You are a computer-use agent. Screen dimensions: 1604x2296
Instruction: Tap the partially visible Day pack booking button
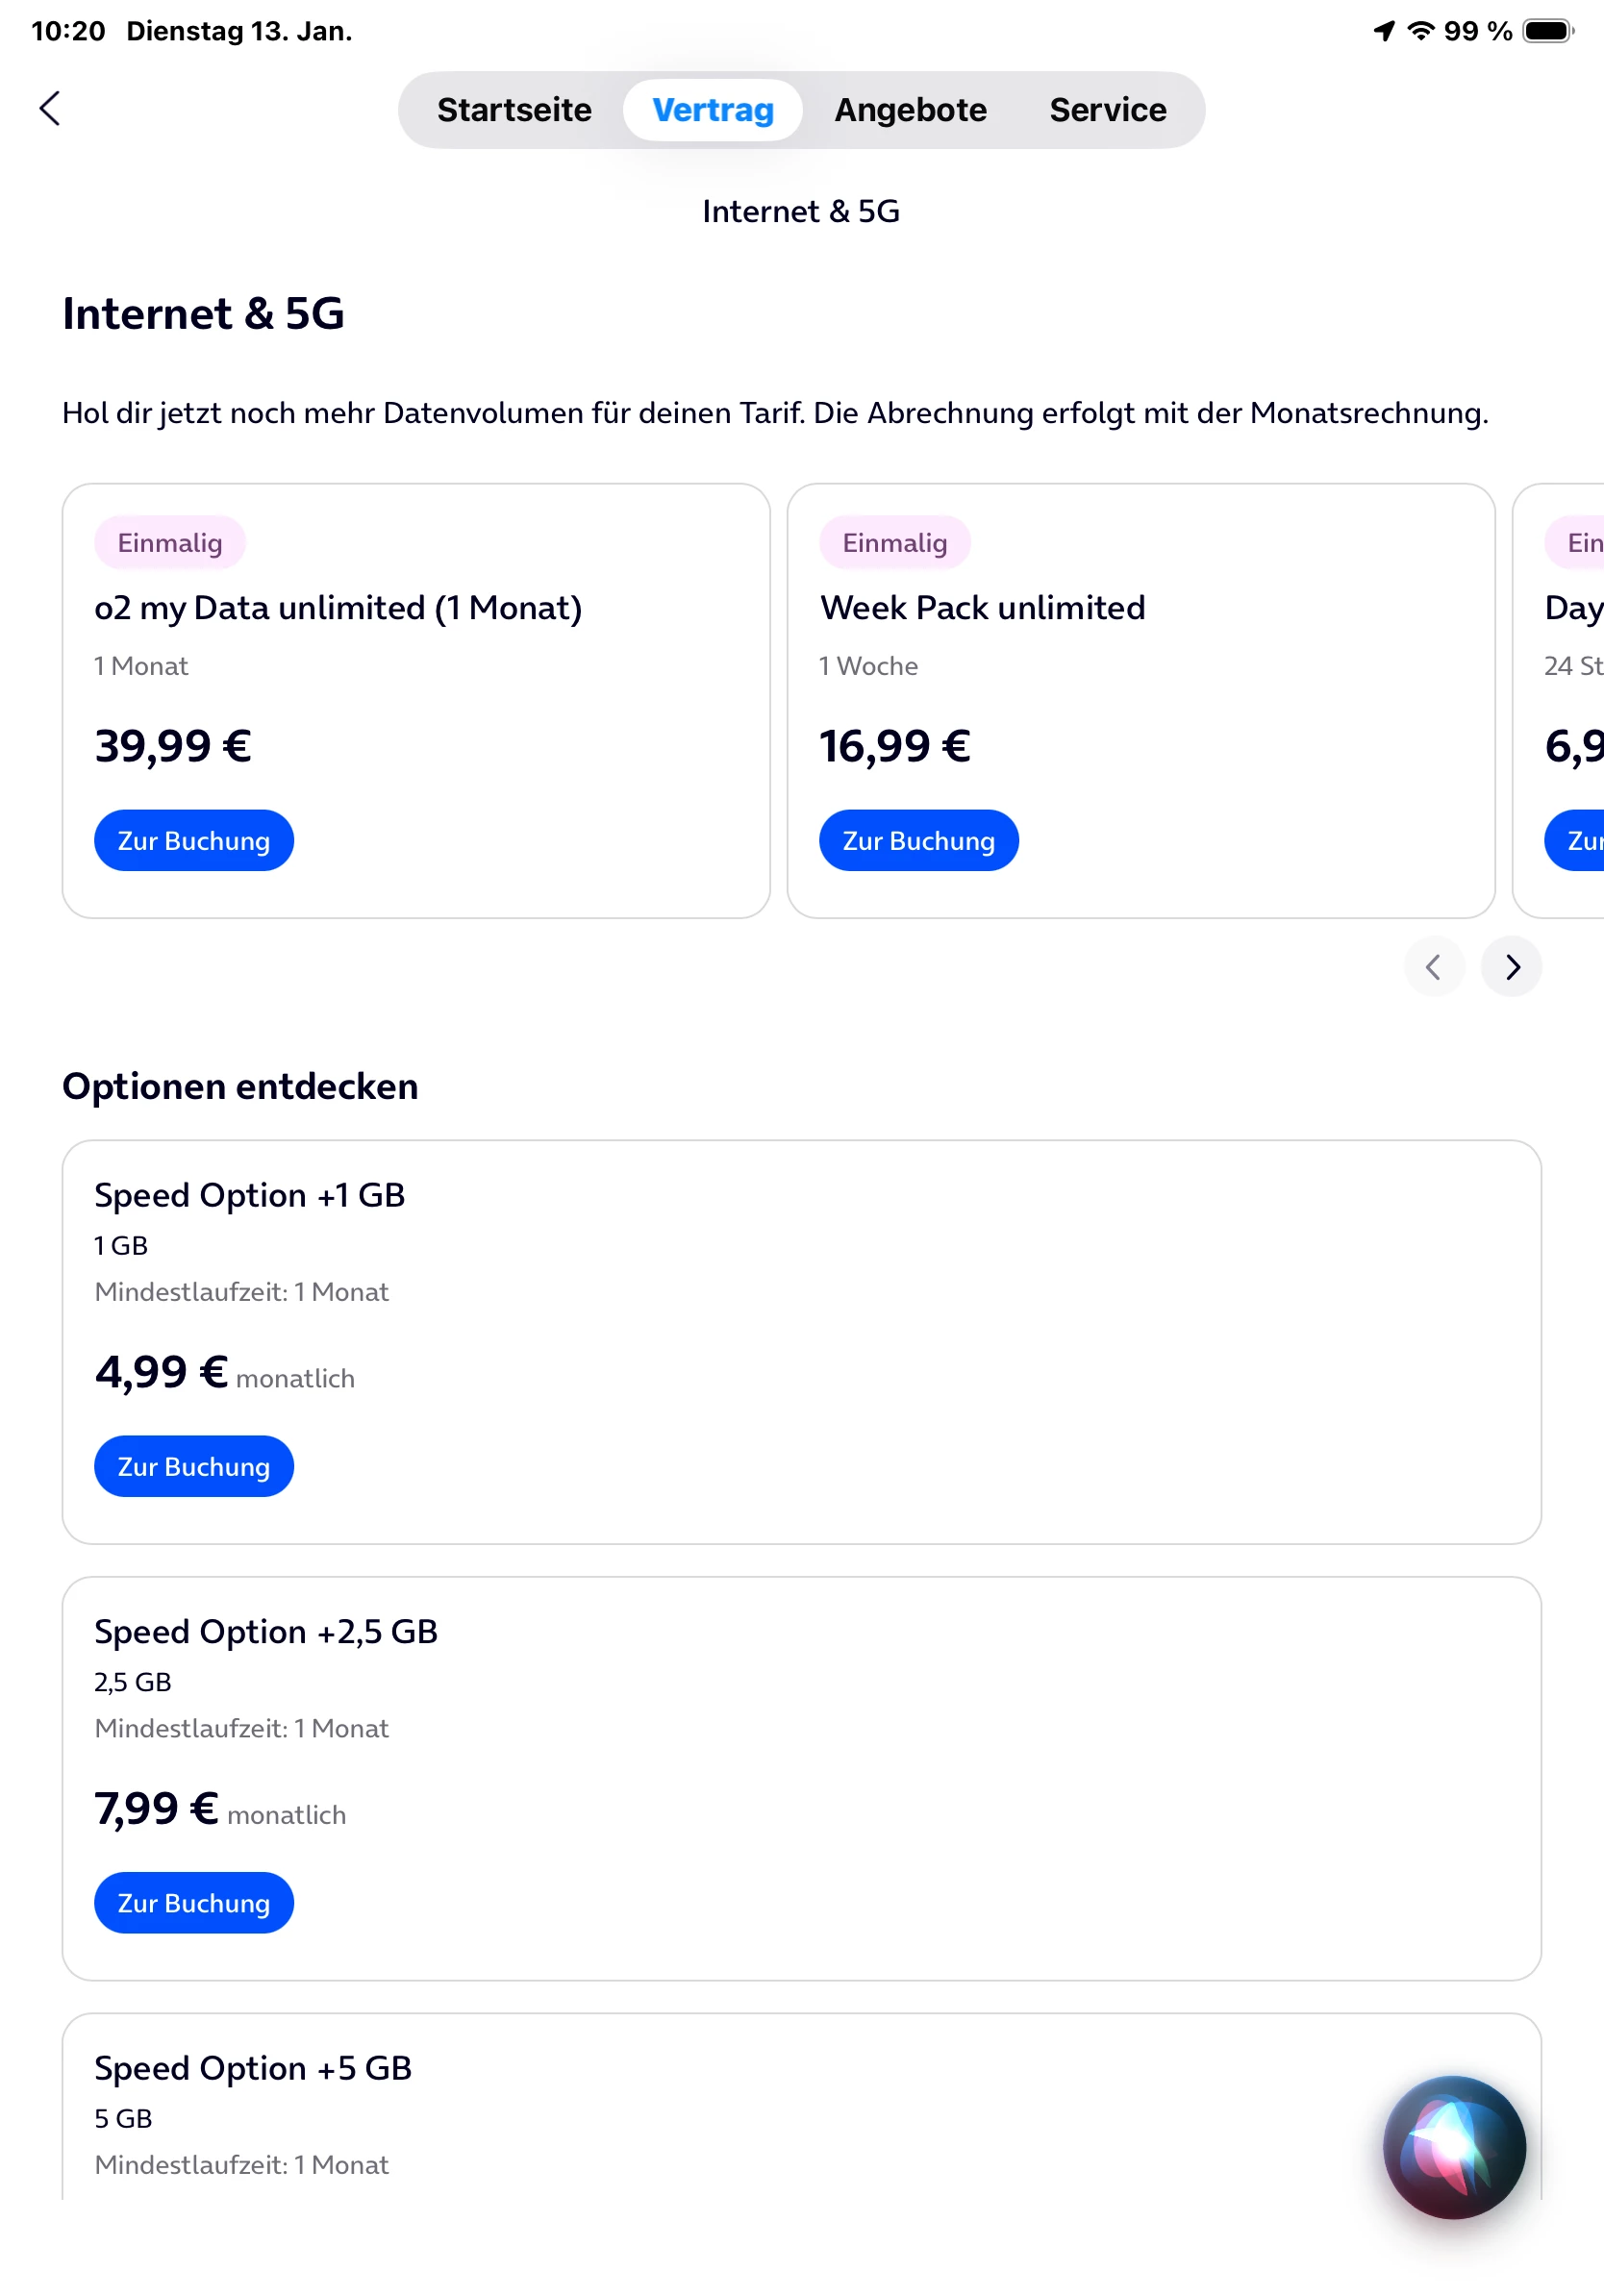pos(1580,840)
